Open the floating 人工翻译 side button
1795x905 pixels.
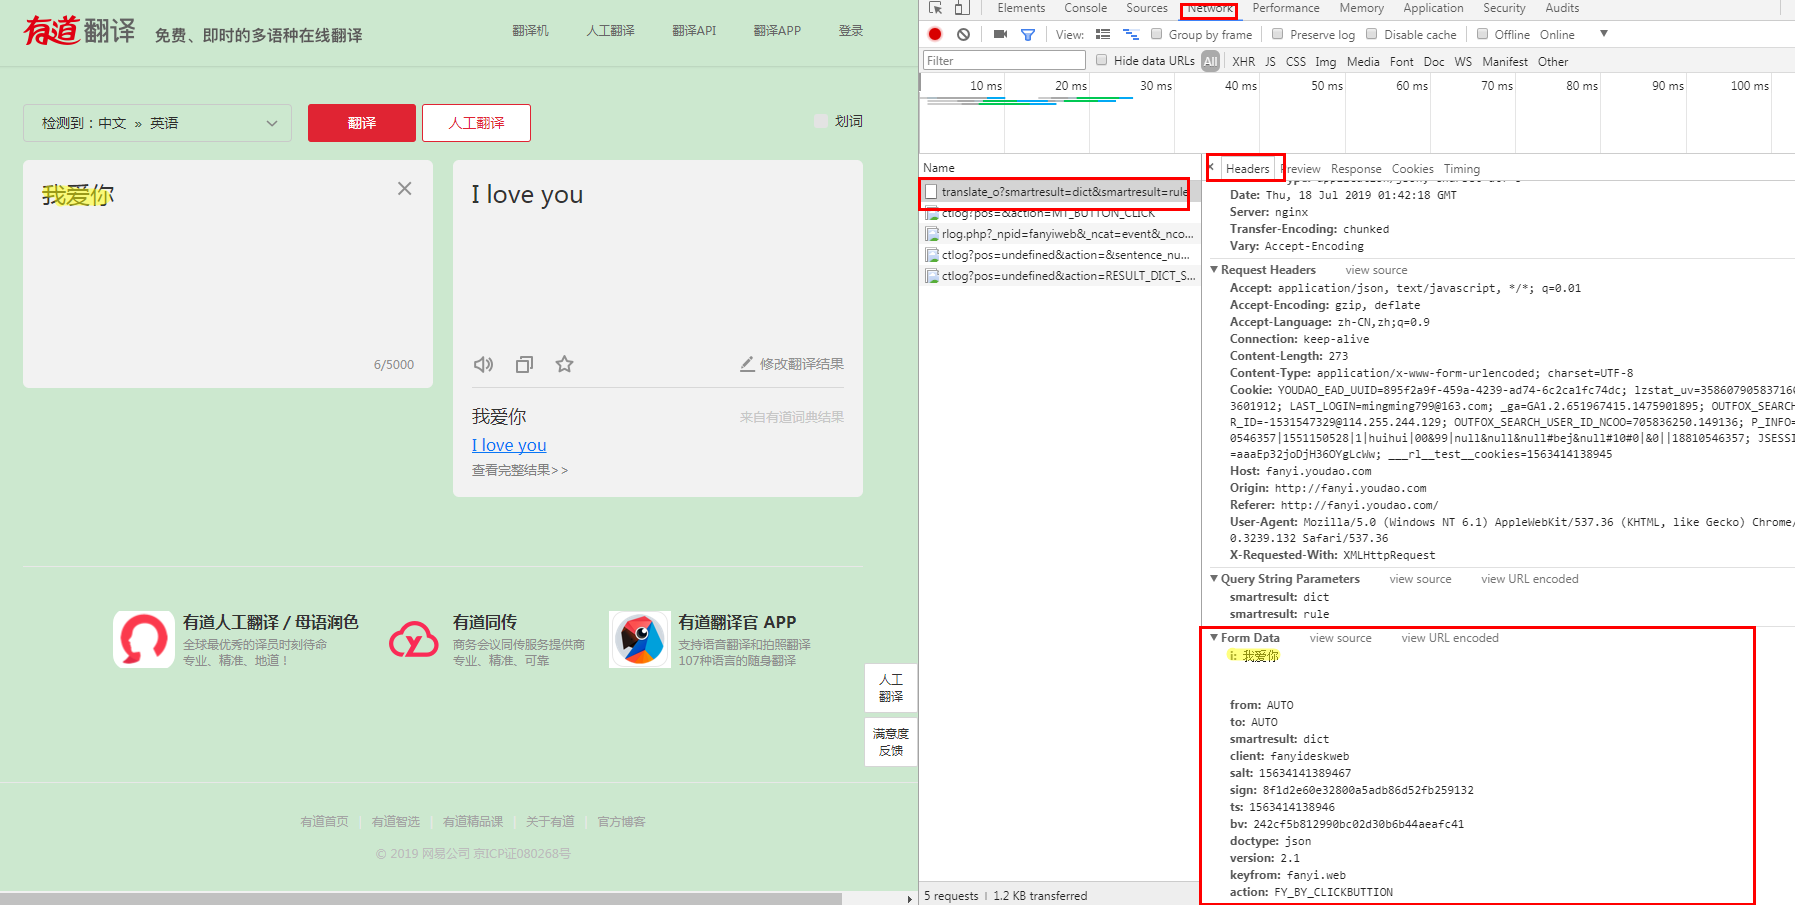[x=891, y=688]
